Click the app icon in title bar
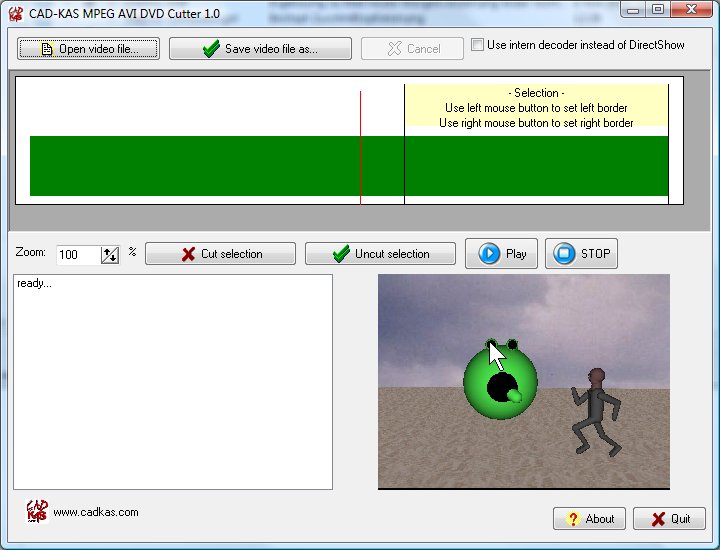This screenshot has height=550, width=720. (15, 14)
